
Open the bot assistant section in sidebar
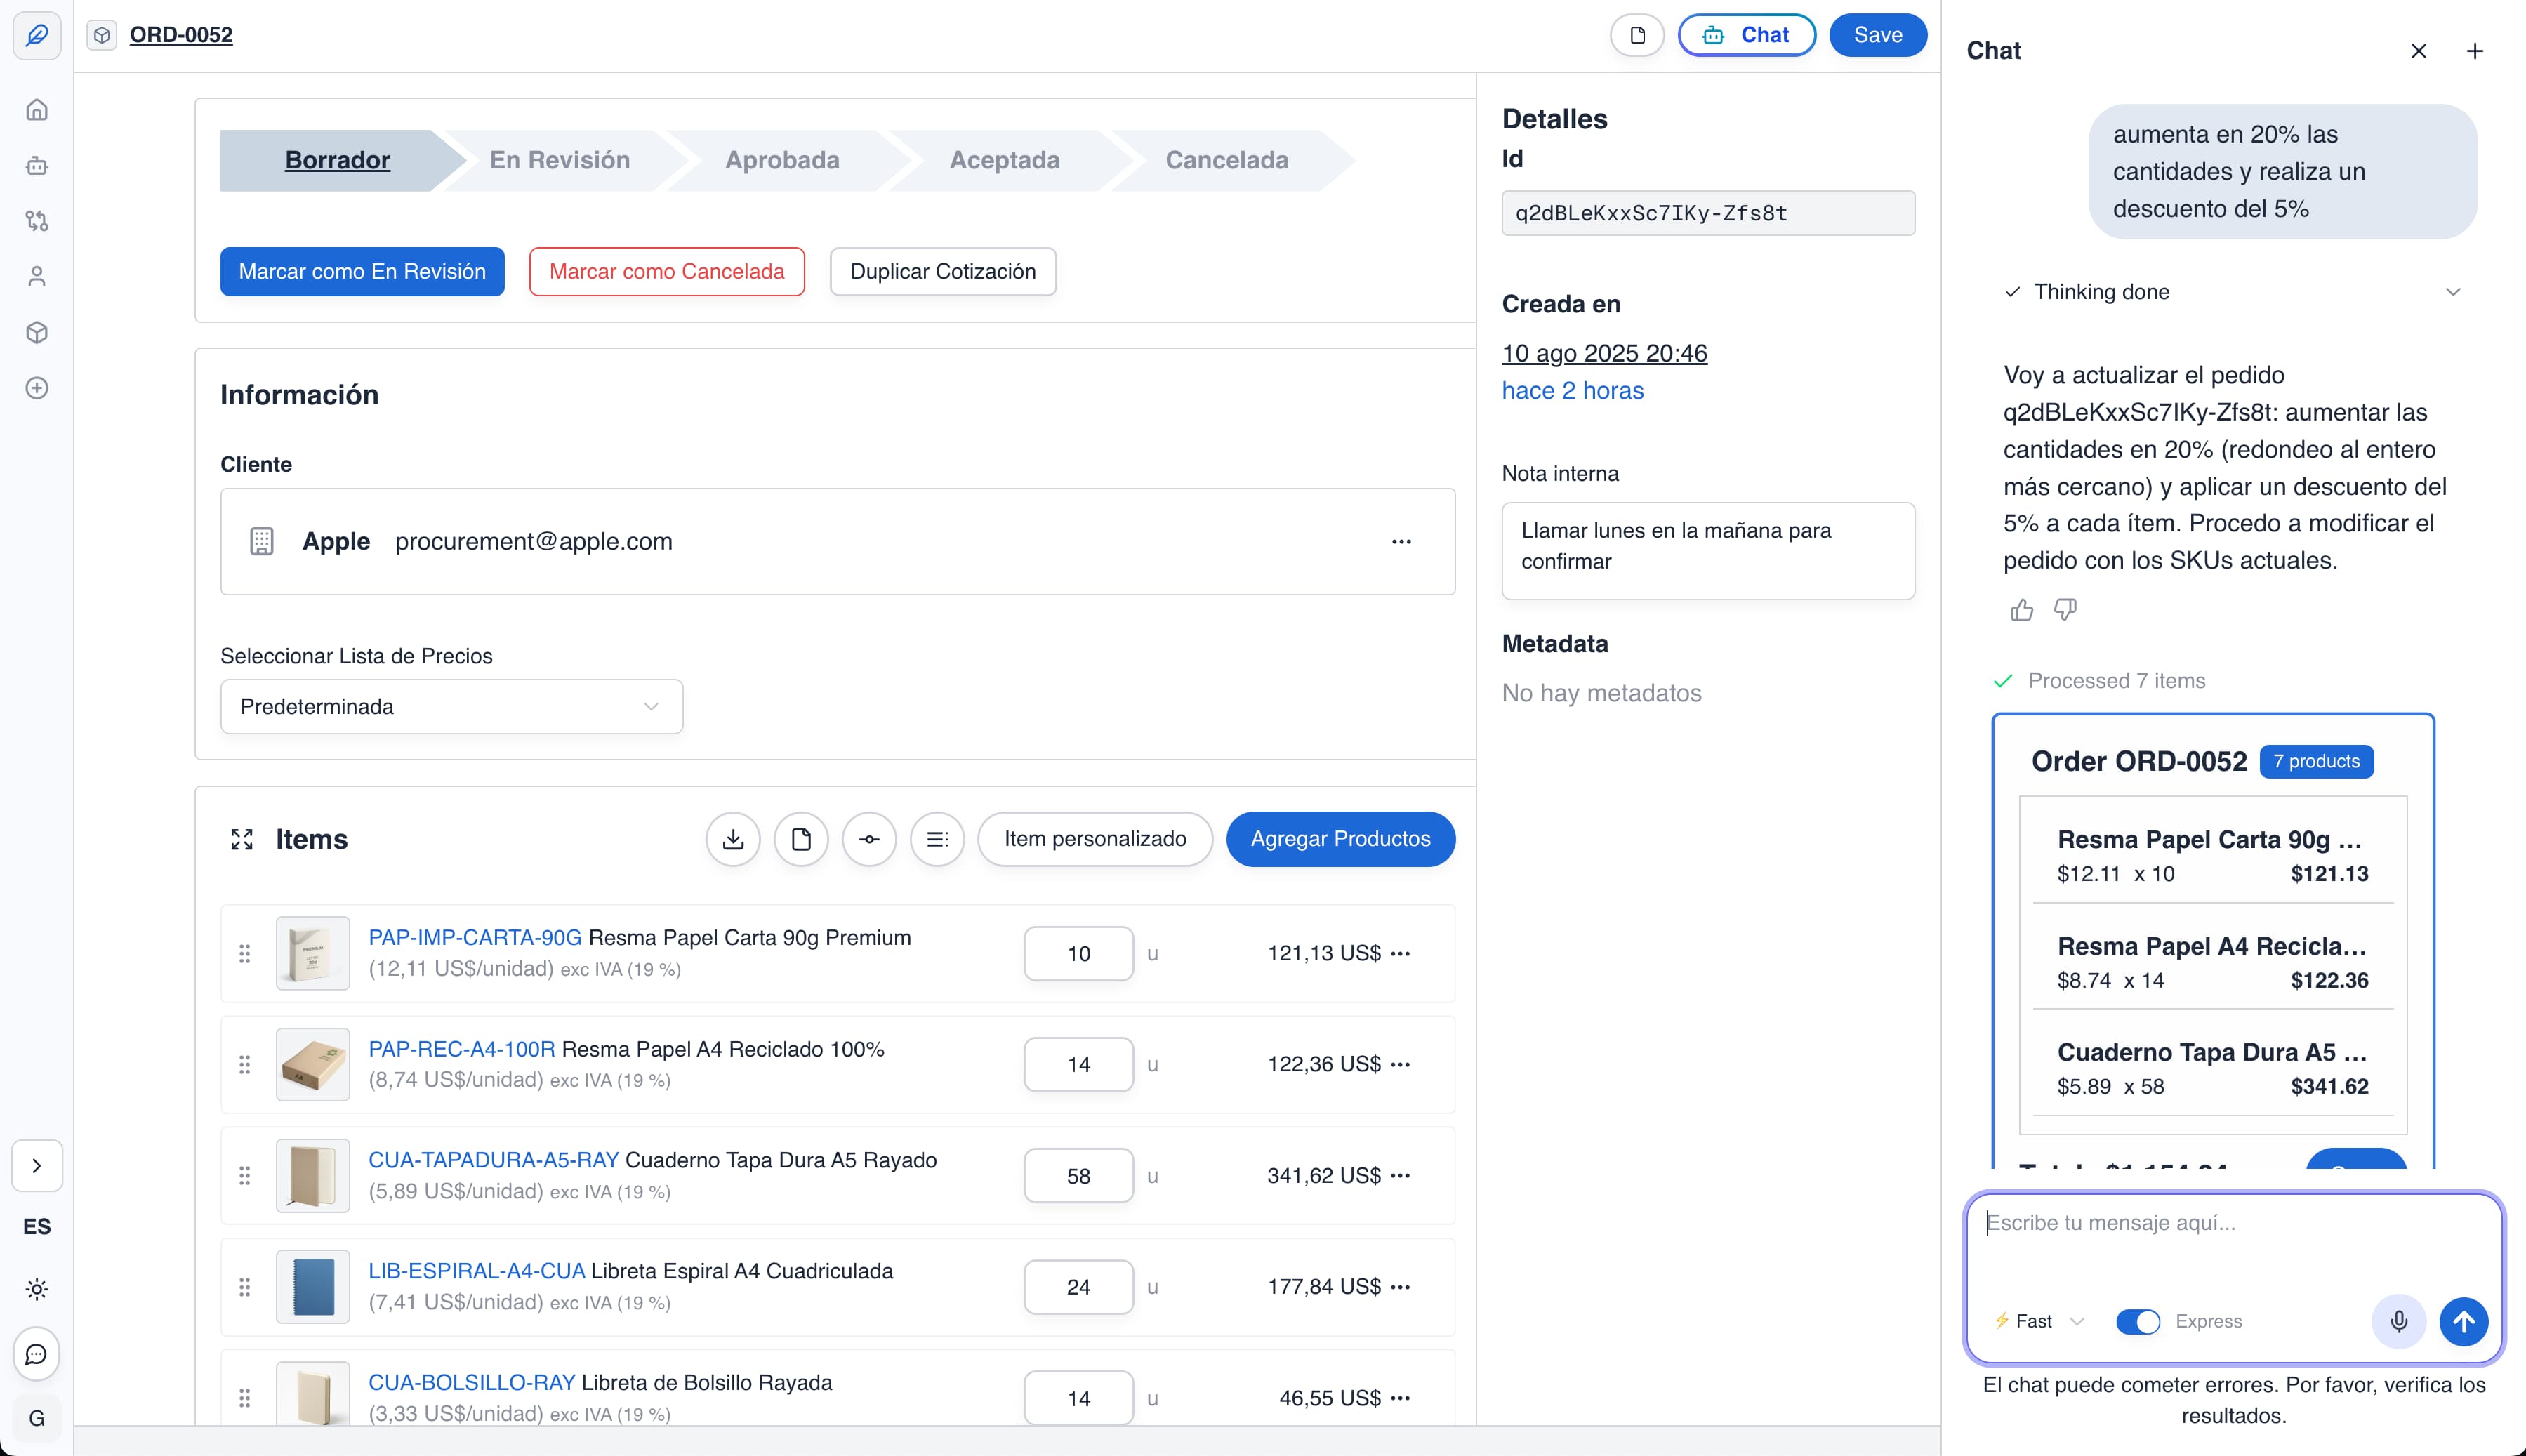click(37, 166)
